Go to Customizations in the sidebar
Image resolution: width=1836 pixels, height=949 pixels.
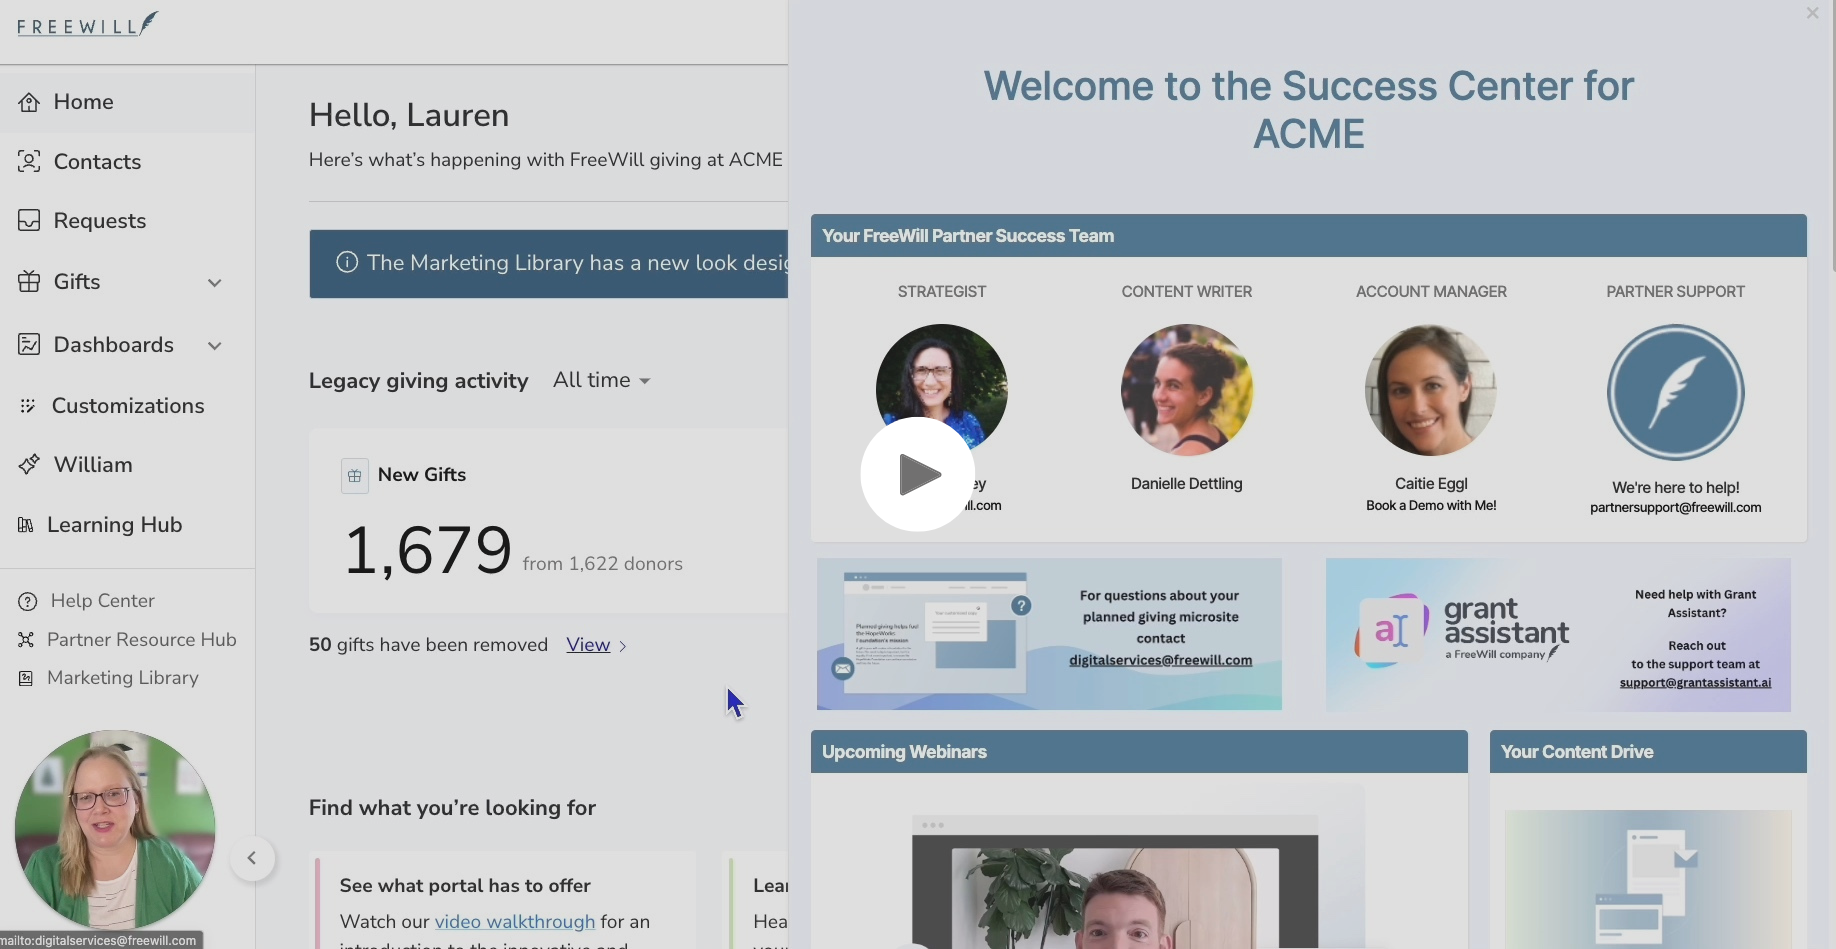click(127, 405)
